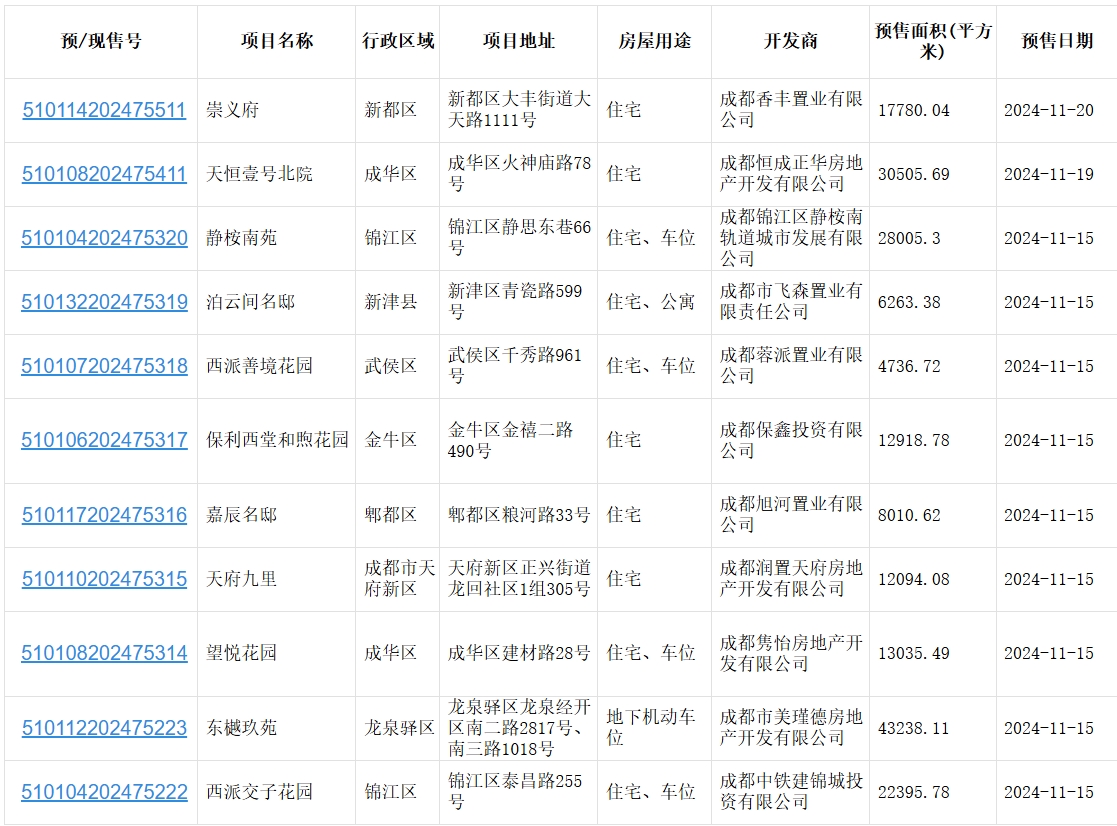This screenshot has width=1117, height=826.
Task: Select project name 西派善境花园
Action: [x=259, y=367]
